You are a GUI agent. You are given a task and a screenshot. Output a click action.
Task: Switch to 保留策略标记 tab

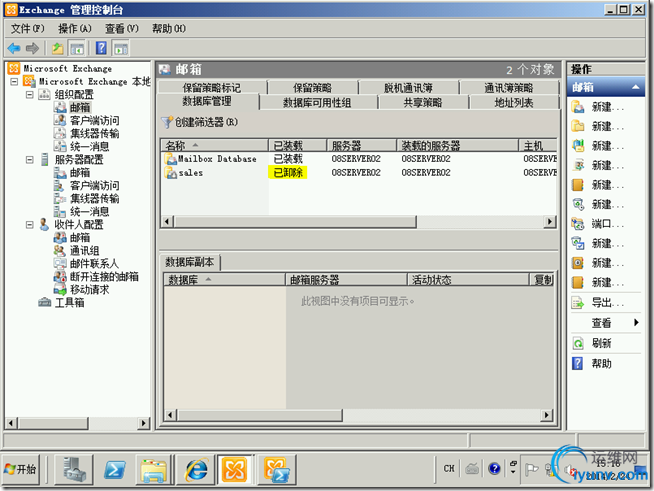click(x=211, y=88)
